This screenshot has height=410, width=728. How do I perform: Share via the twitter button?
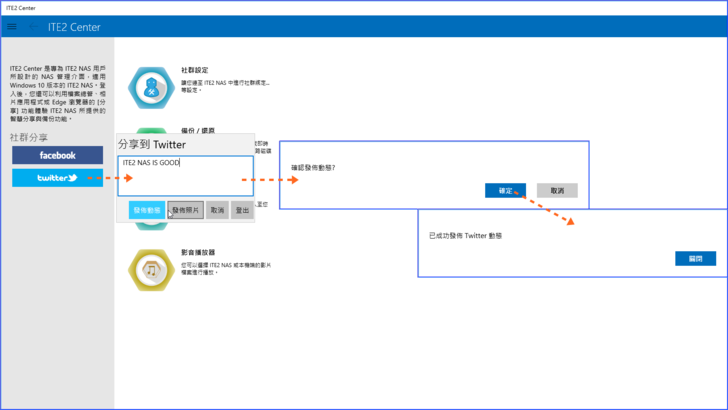58,178
